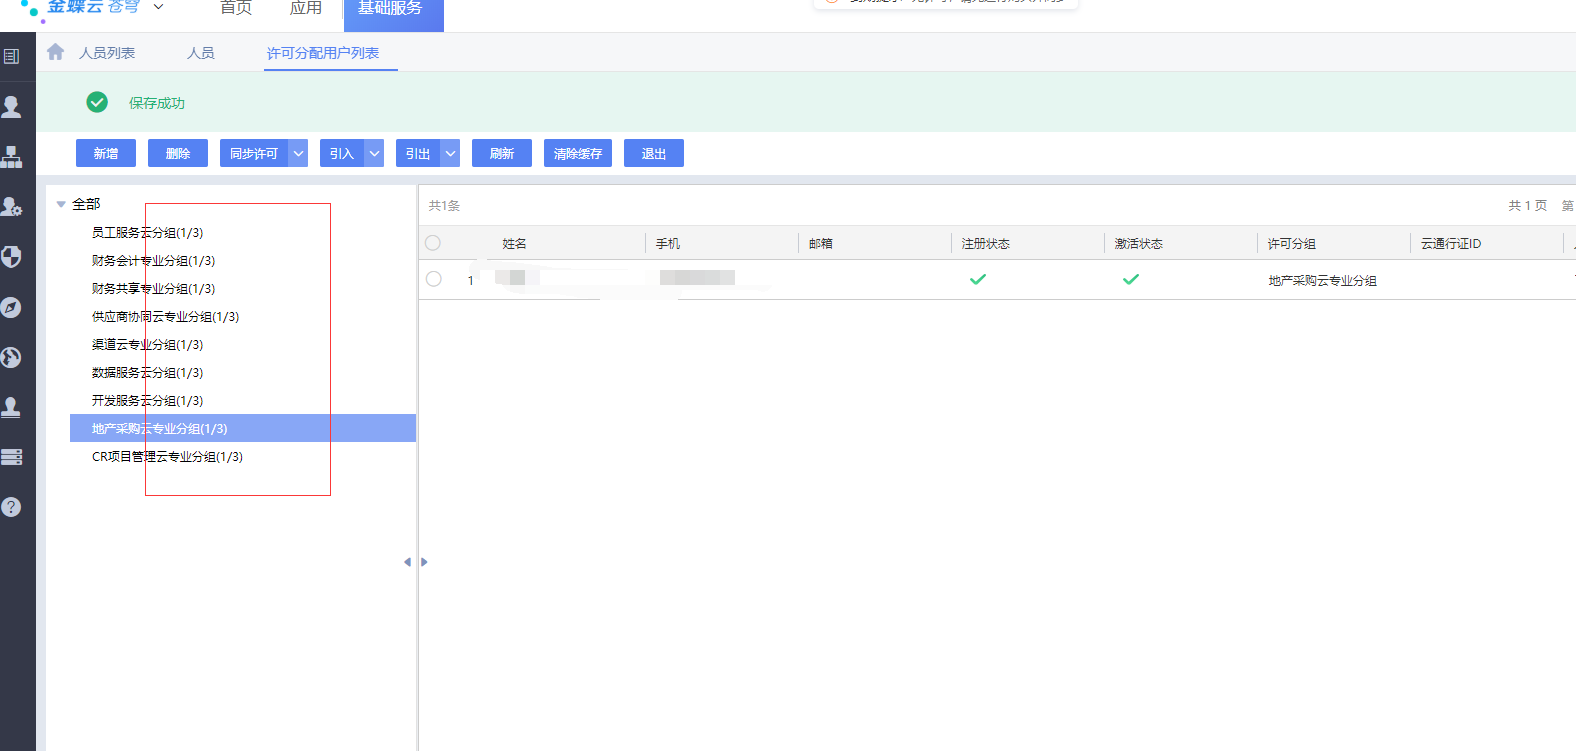The width and height of the screenshot is (1576, 751).
Task: Open the user settings sidebar icon
Action: pos(12,207)
